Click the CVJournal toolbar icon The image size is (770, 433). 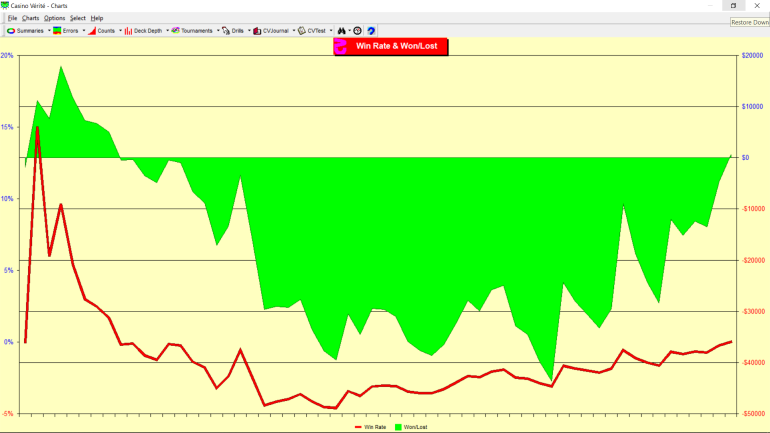tap(257, 31)
